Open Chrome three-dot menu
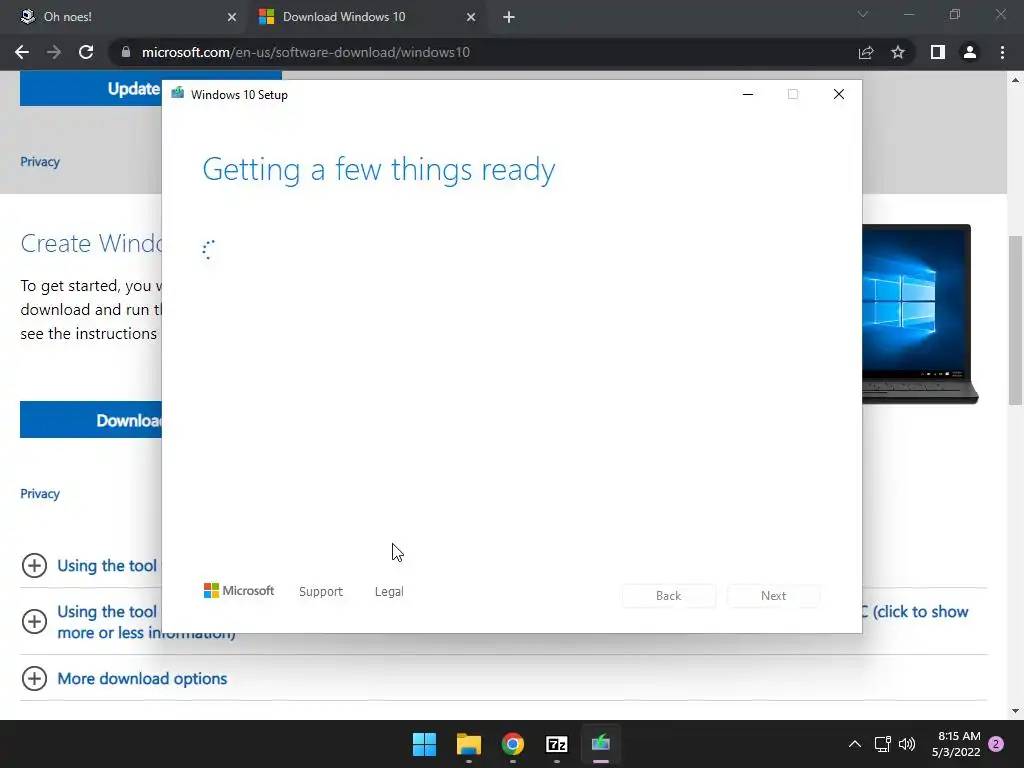The image size is (1024, 768). 1002,52
